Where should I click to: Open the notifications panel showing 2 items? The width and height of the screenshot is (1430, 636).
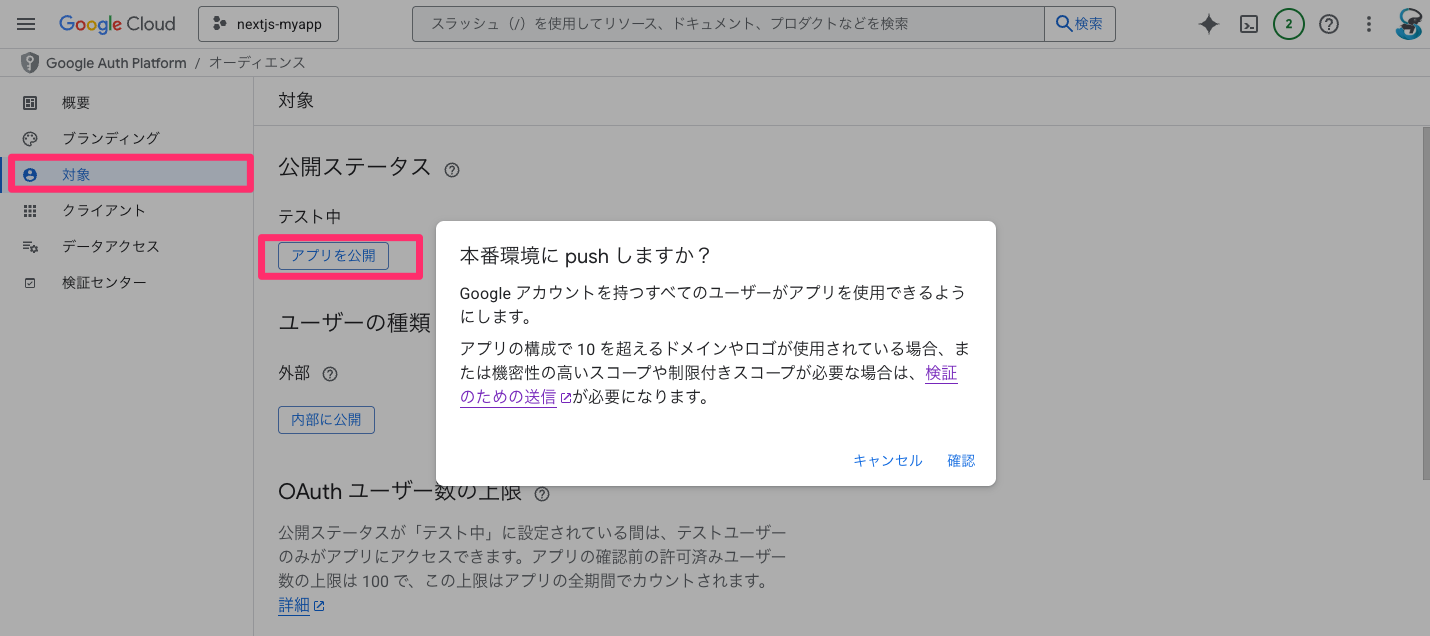click(x=1288, y=24)
